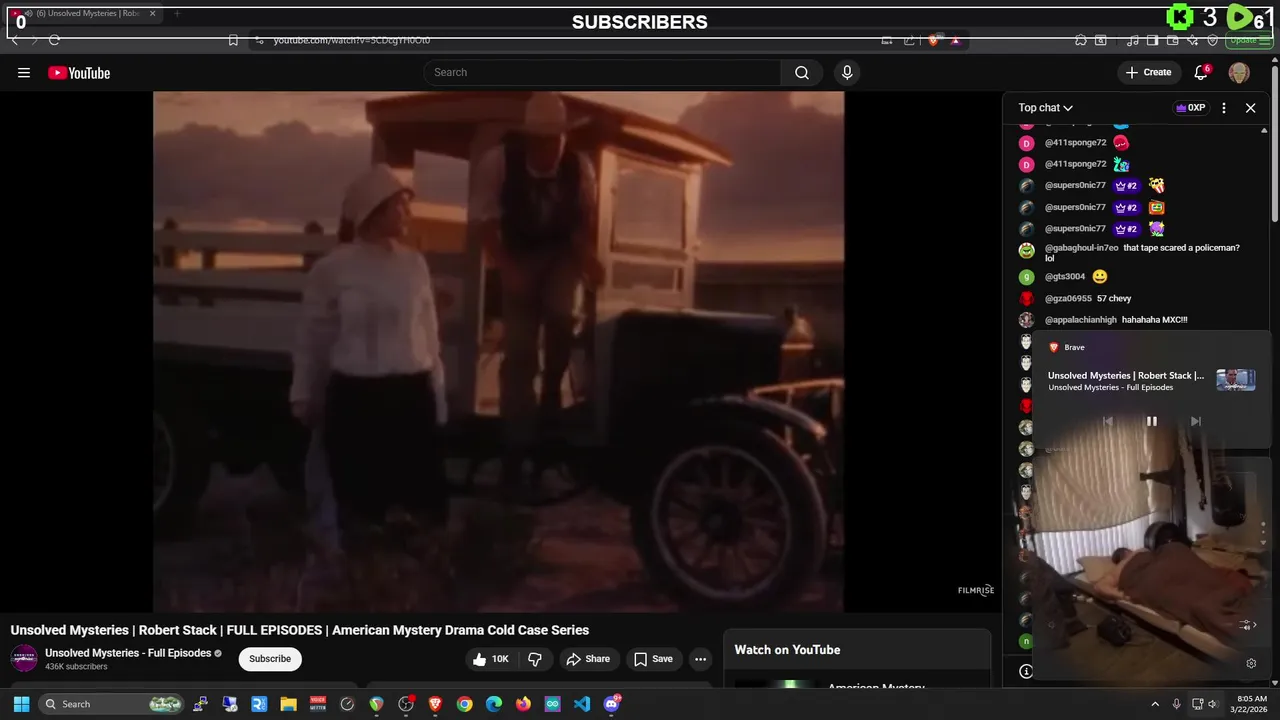The height and width of the screenshot is (720, 1280).
Task: Open the Brave VPN shield icon
Action: click(x=1213, y=40)
